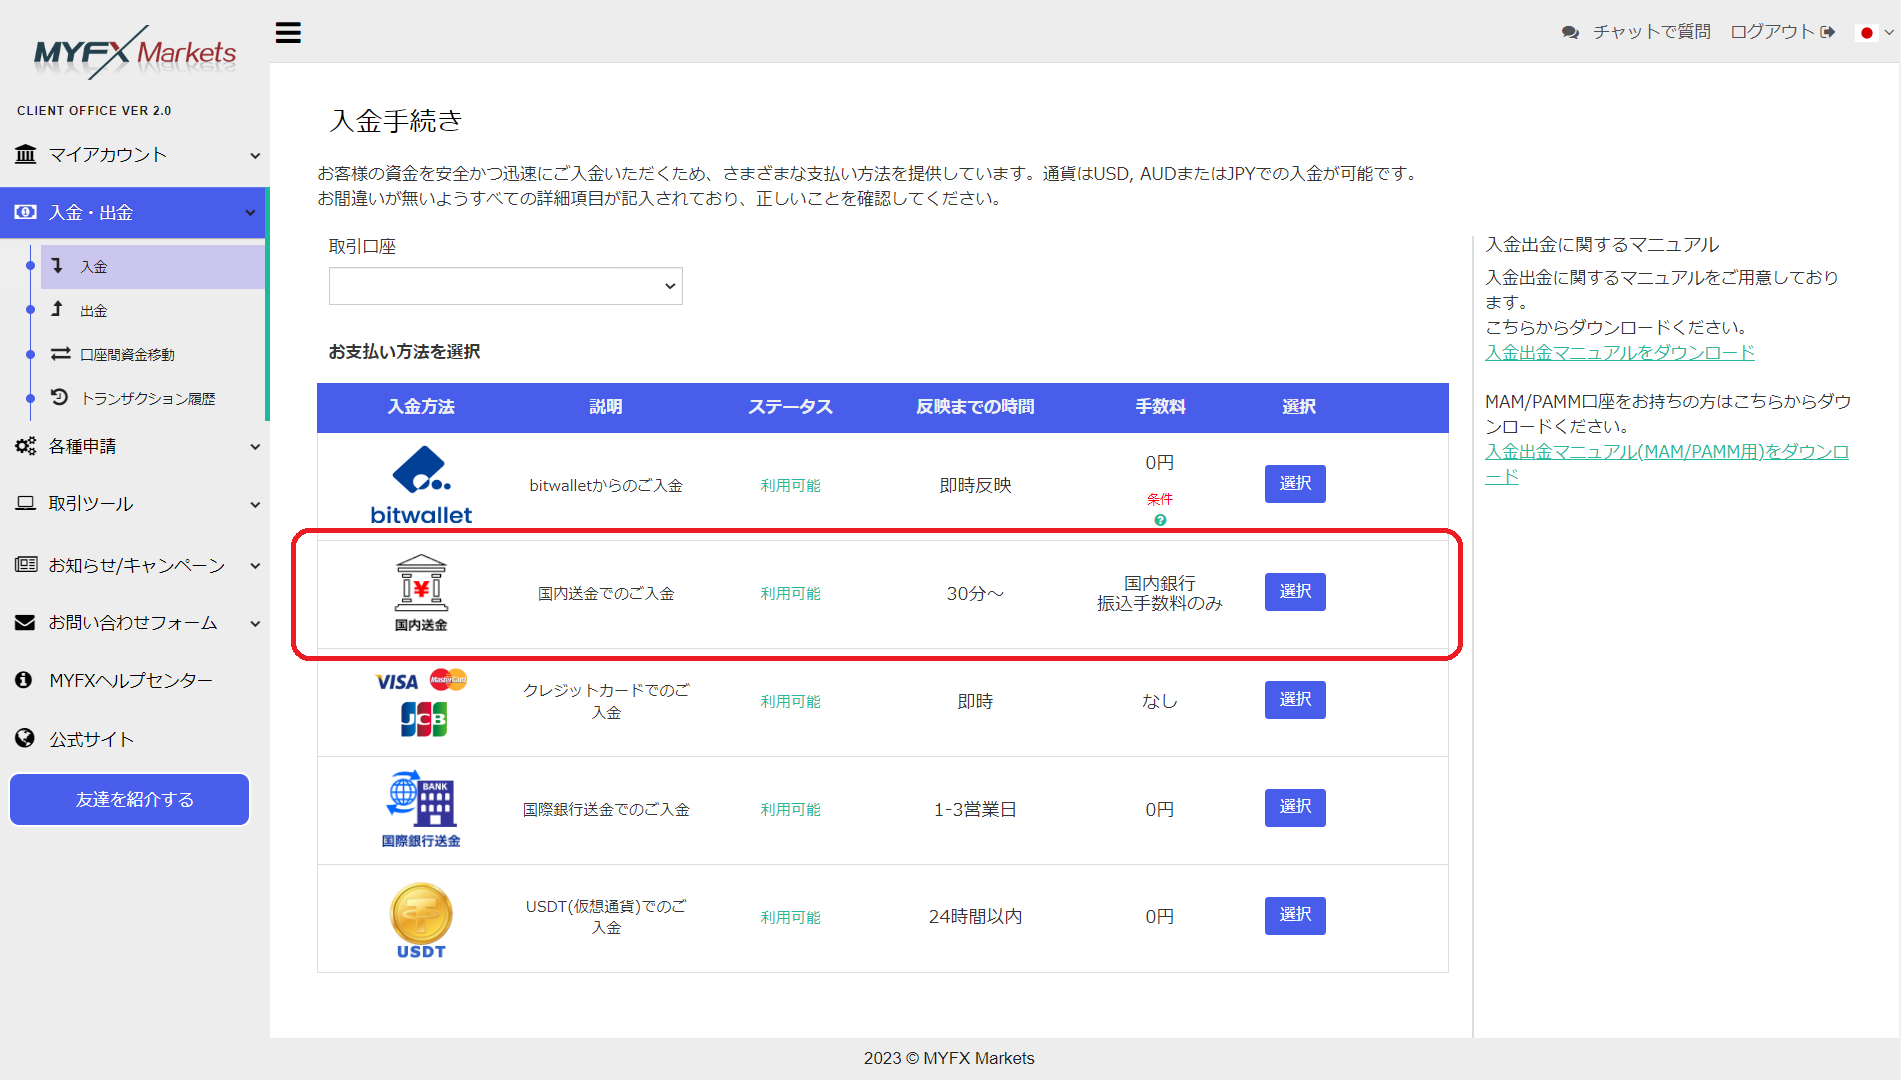Click ログアウト in the header
Screen dimensions: 1901x1080
1772,32
